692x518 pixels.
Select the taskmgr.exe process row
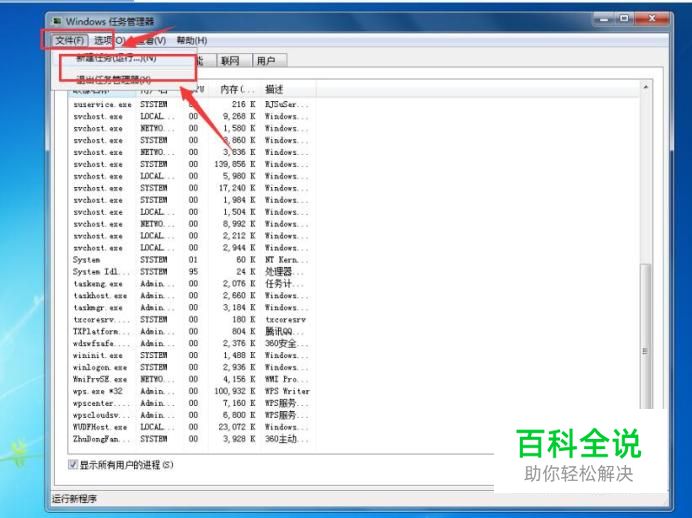coord(191,307)
